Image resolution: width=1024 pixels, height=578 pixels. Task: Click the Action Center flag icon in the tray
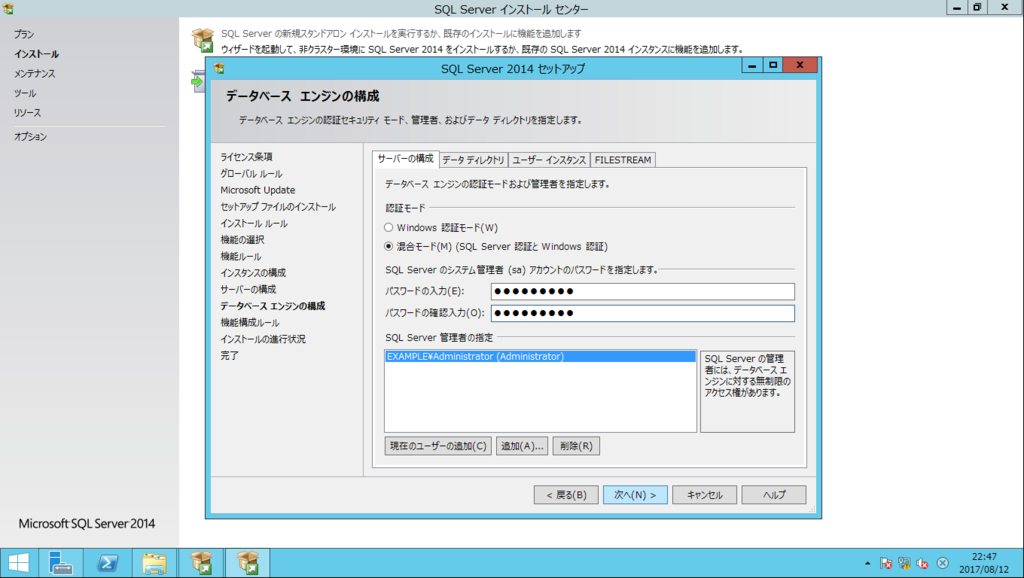point(886,563)
